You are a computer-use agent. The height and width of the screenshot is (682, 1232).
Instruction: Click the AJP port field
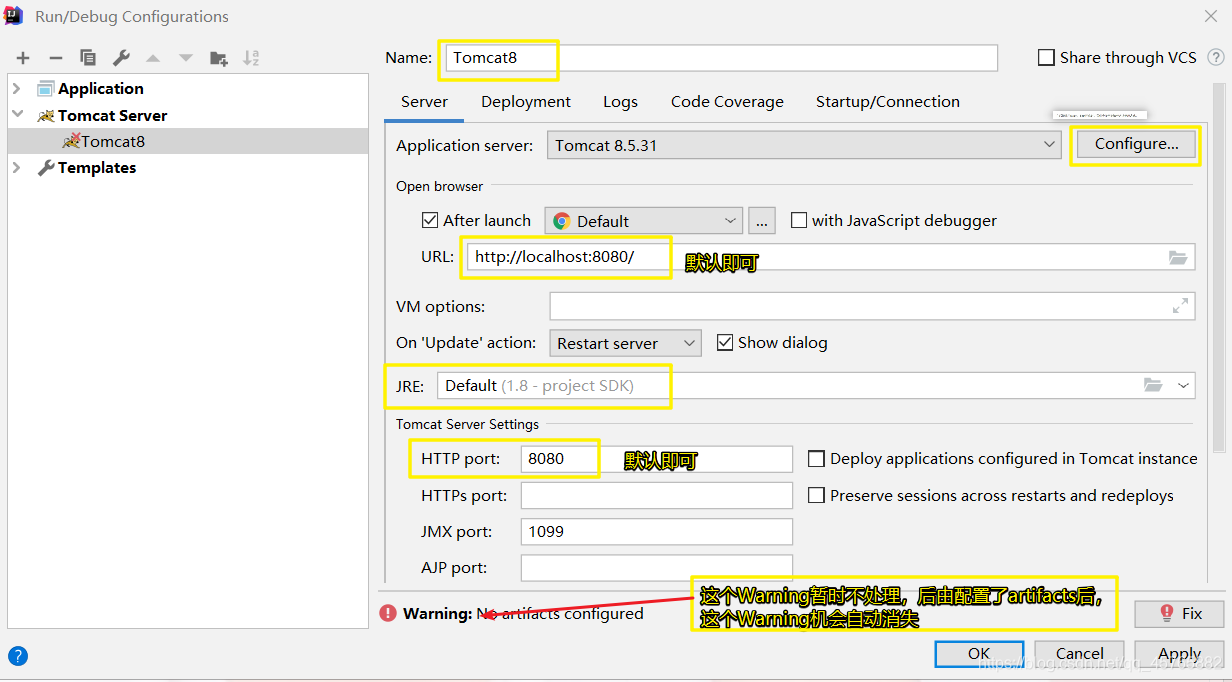(657, 567)
